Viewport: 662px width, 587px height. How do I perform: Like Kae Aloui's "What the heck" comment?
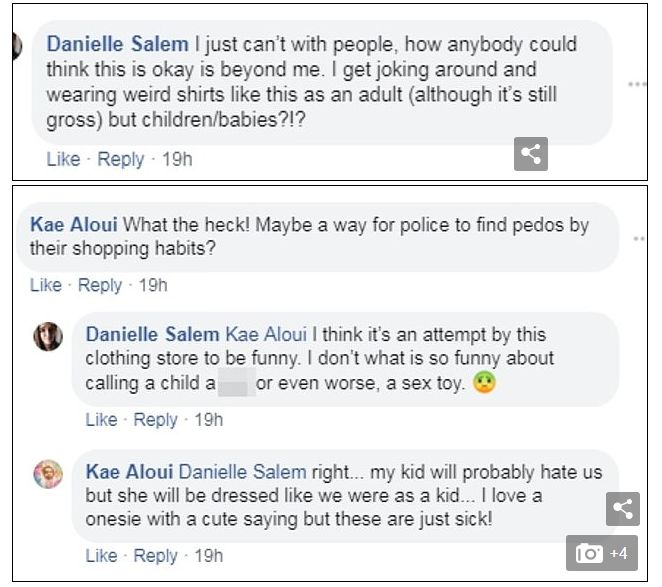pyautogui.click(x=46, y=285)
